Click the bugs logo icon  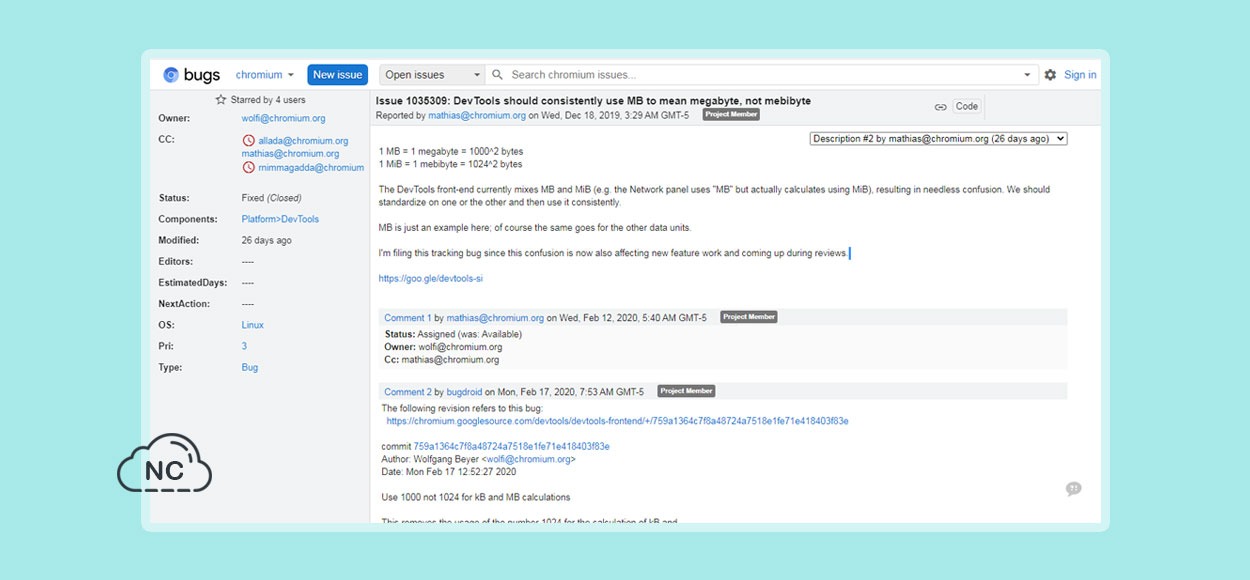click(x=171, y=75)
